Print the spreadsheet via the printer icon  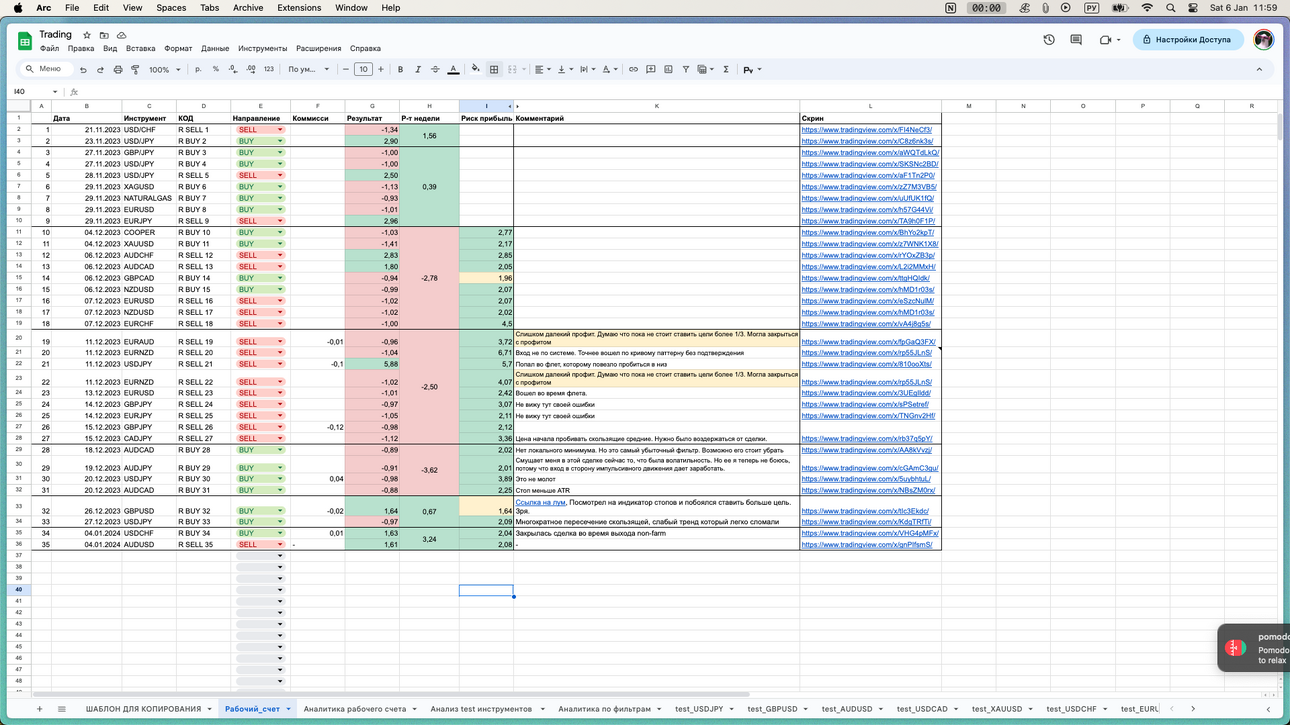click(x=118, y=70)
